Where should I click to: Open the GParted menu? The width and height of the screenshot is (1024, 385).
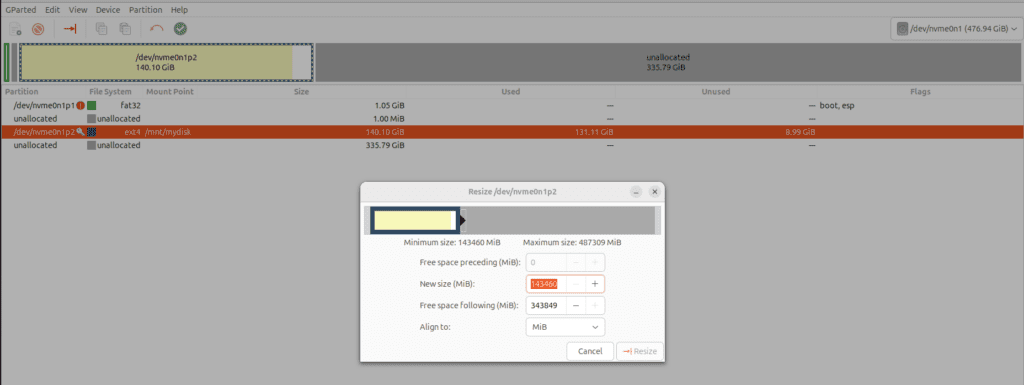tap(20, 10)
